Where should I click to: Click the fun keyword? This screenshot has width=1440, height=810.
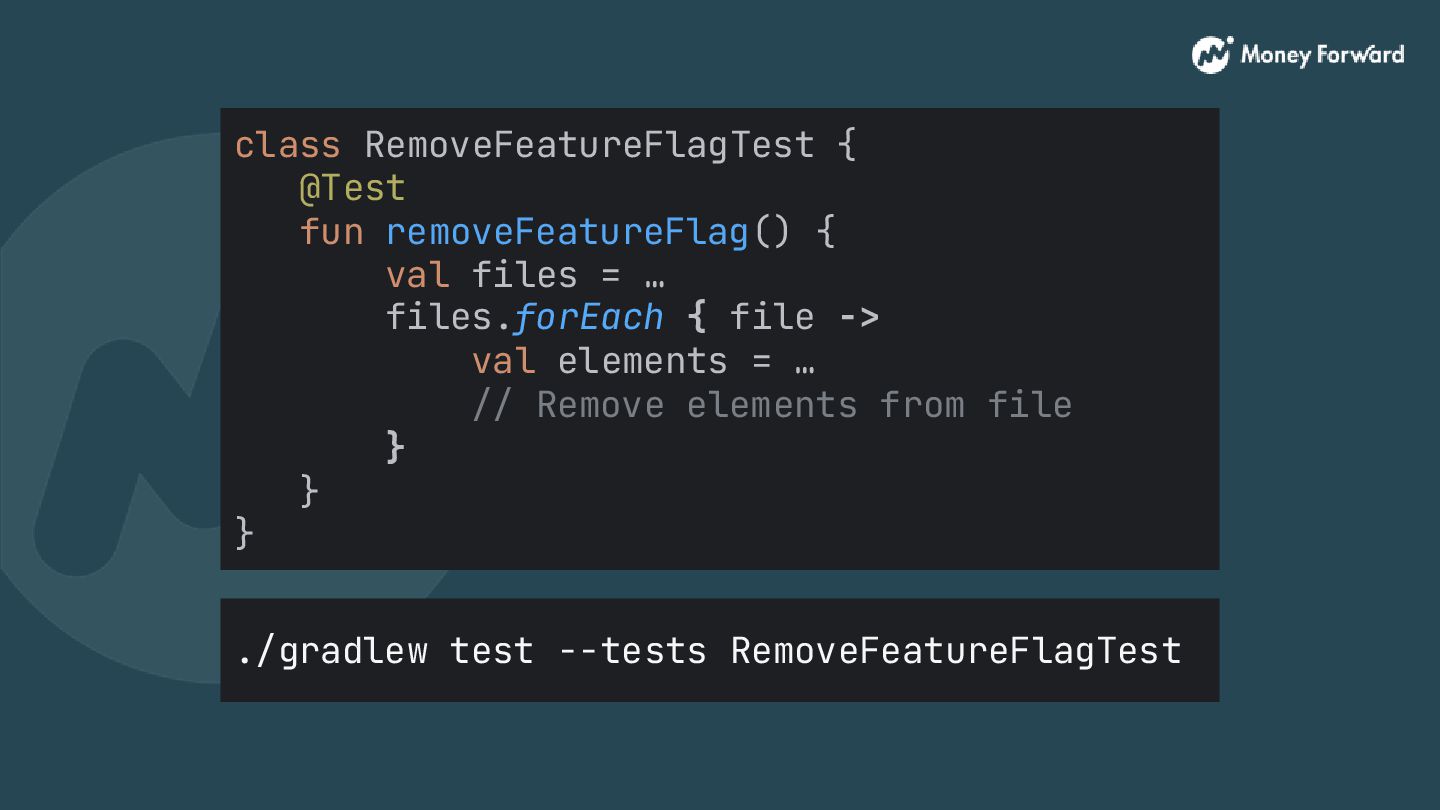tap(331, 232)
